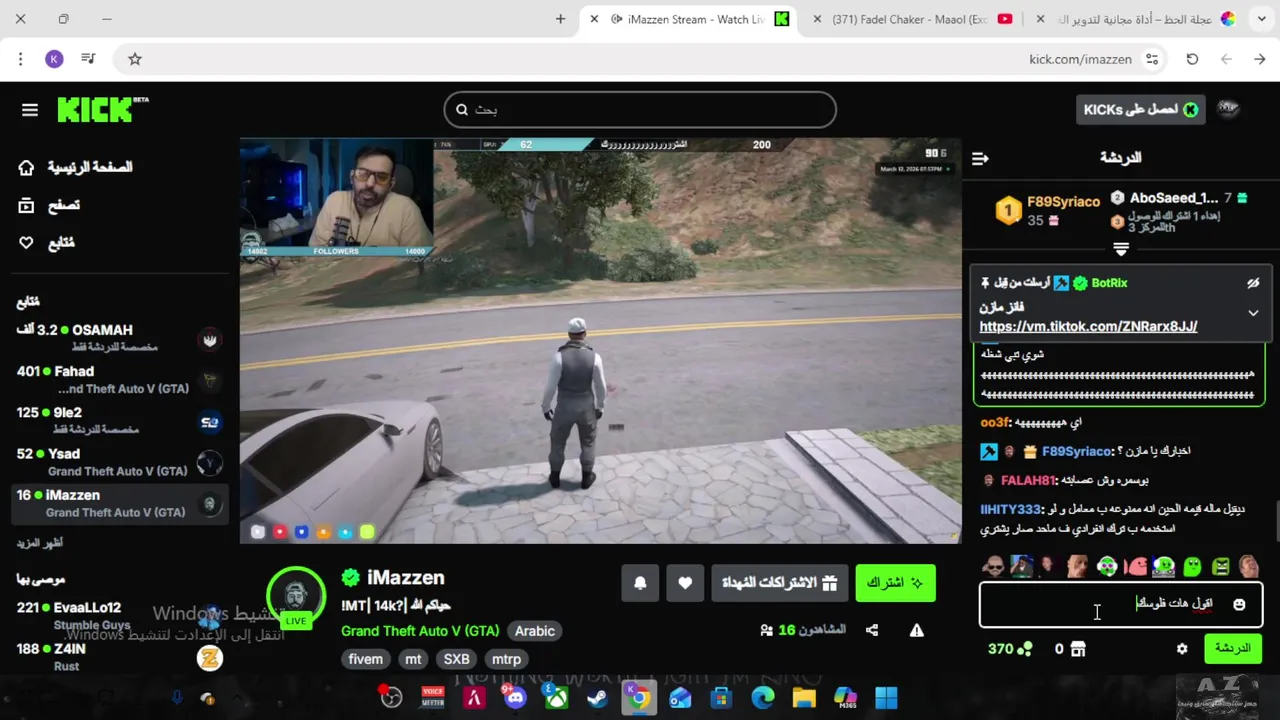Click the Arabic language tag
The height and width of the screenshot is (720, 1280).
[x=534, y=631]
